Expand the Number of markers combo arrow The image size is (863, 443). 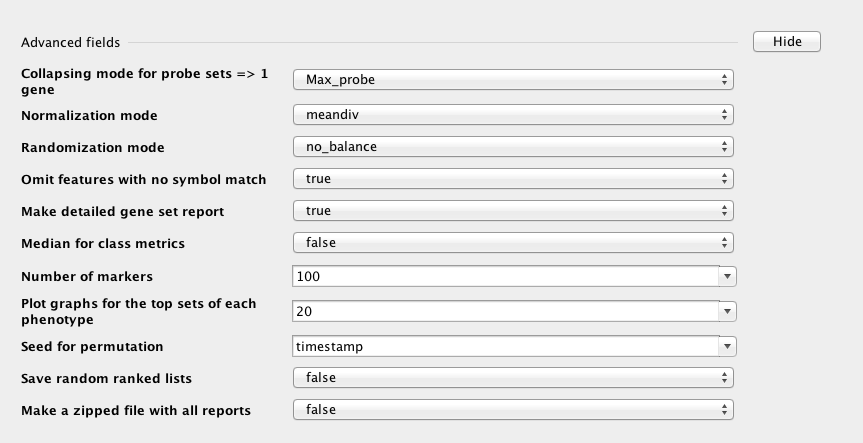click(x=728, y=276)
